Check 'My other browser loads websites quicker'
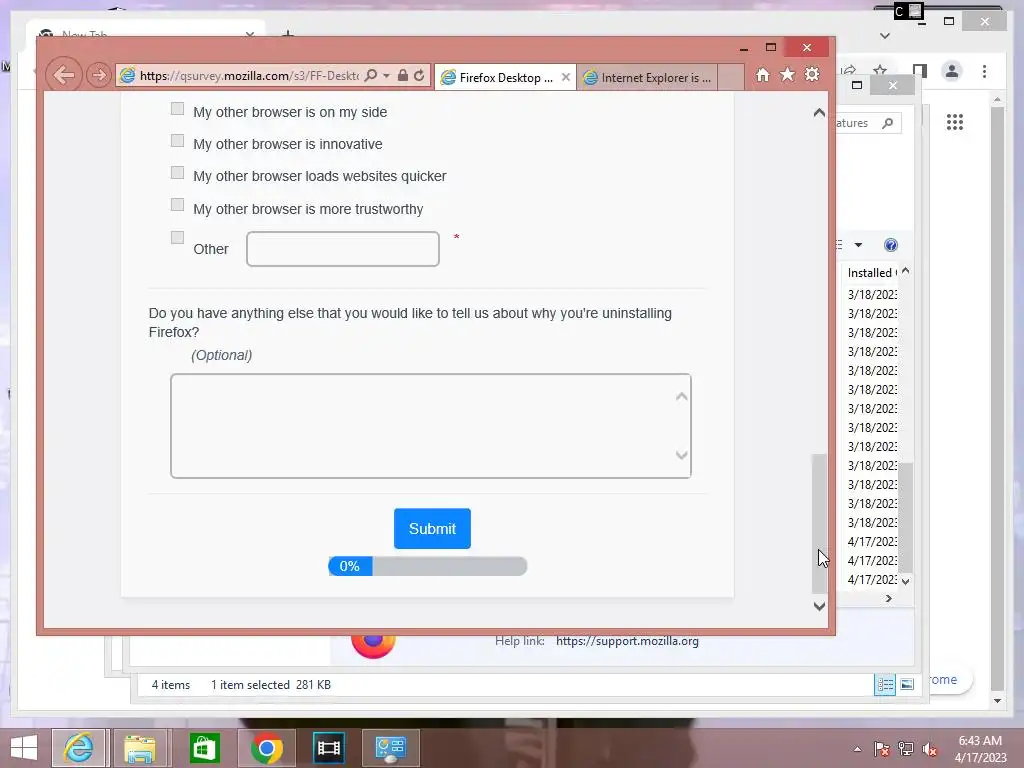The height and width of the screenshot is (768, 1024). point(177,172)
